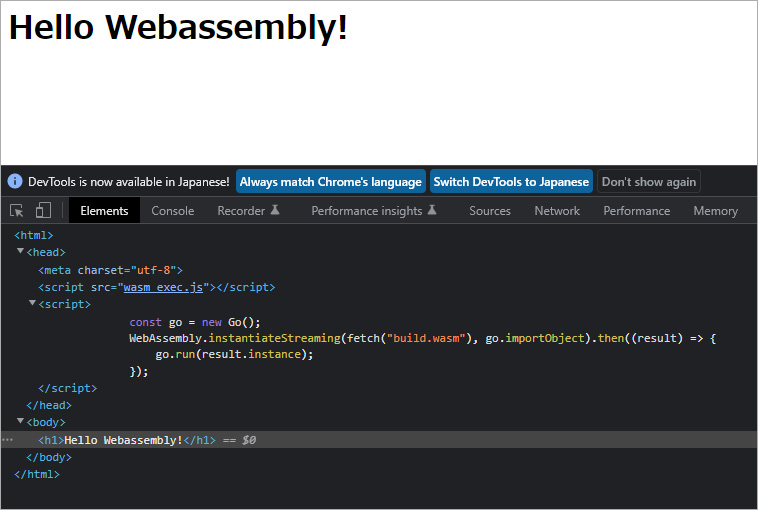Select the closing html tag
Viewport: 758px width, 510px height.
click(x=37, y=474)
